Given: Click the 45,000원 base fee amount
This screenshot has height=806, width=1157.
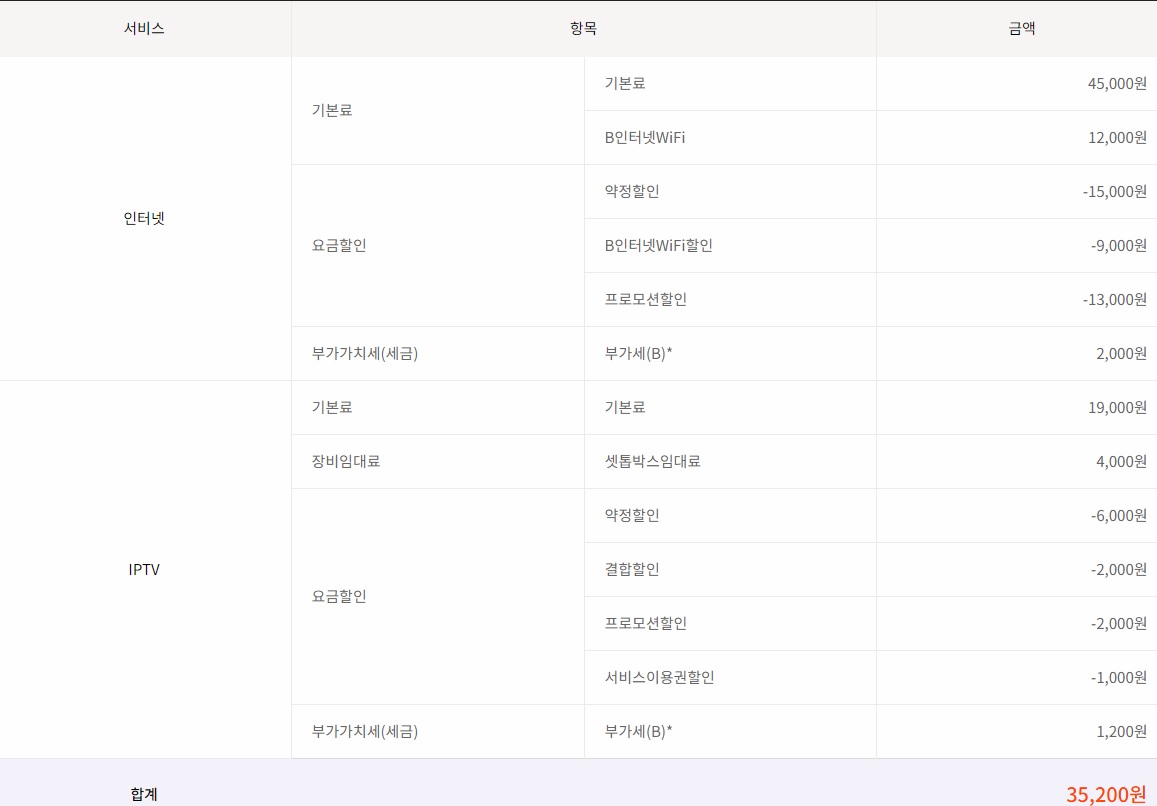Looking at the screenshot, I should [x=1117, y=83].
